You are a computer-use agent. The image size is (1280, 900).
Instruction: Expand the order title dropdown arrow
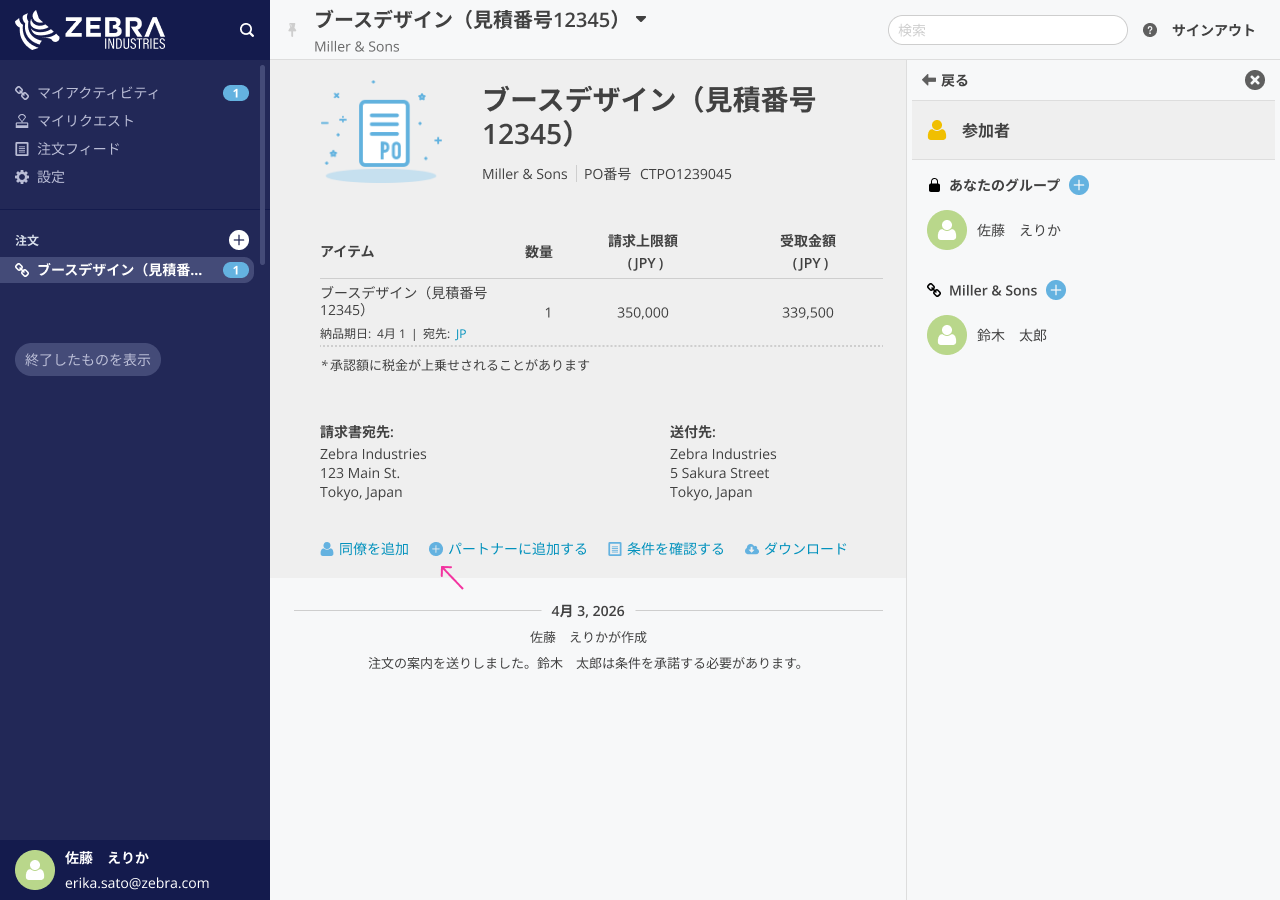click(641, 19)
